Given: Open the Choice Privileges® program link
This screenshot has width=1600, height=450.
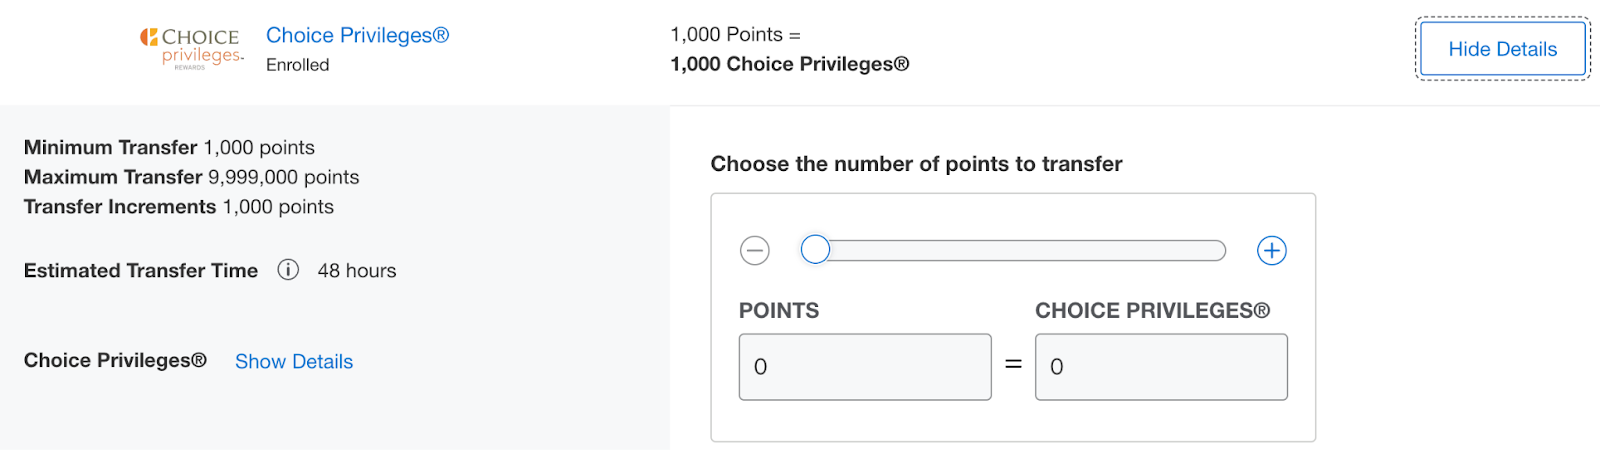Looking at the screenshot, I should pos(357,35).
